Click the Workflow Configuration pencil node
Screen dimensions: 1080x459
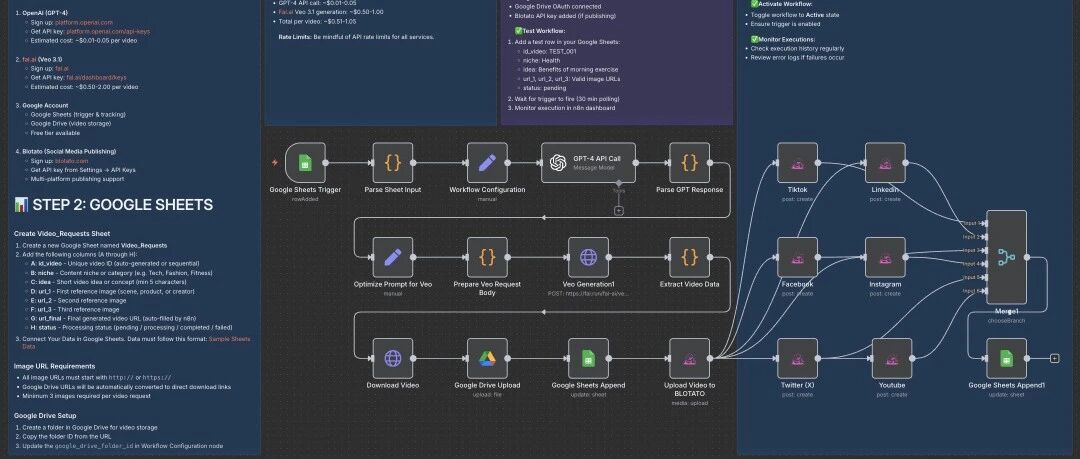click(x=487, y=162)
